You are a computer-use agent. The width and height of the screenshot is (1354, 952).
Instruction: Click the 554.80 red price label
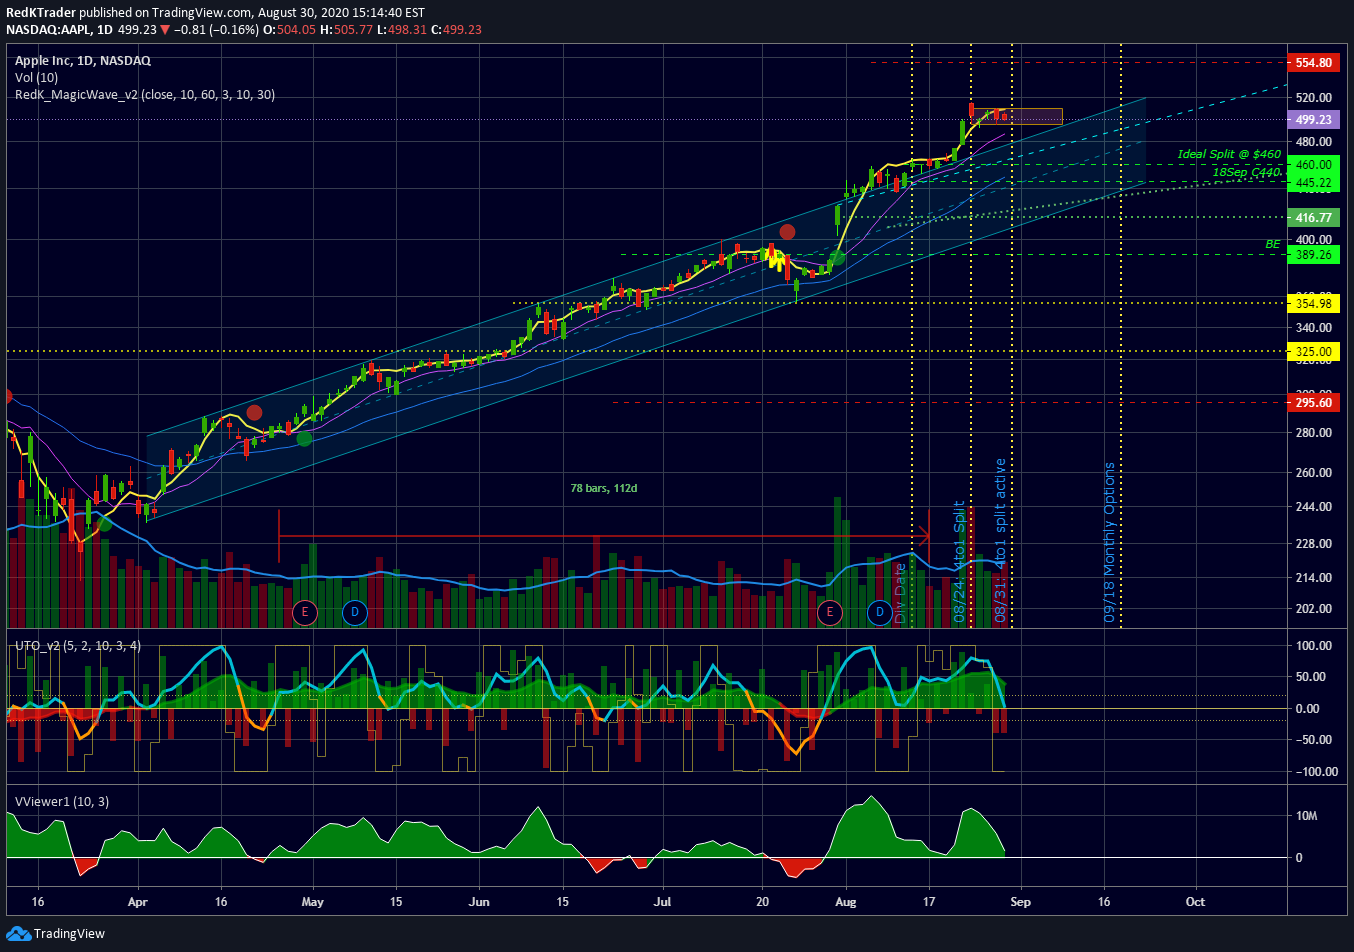point(1314,62)
